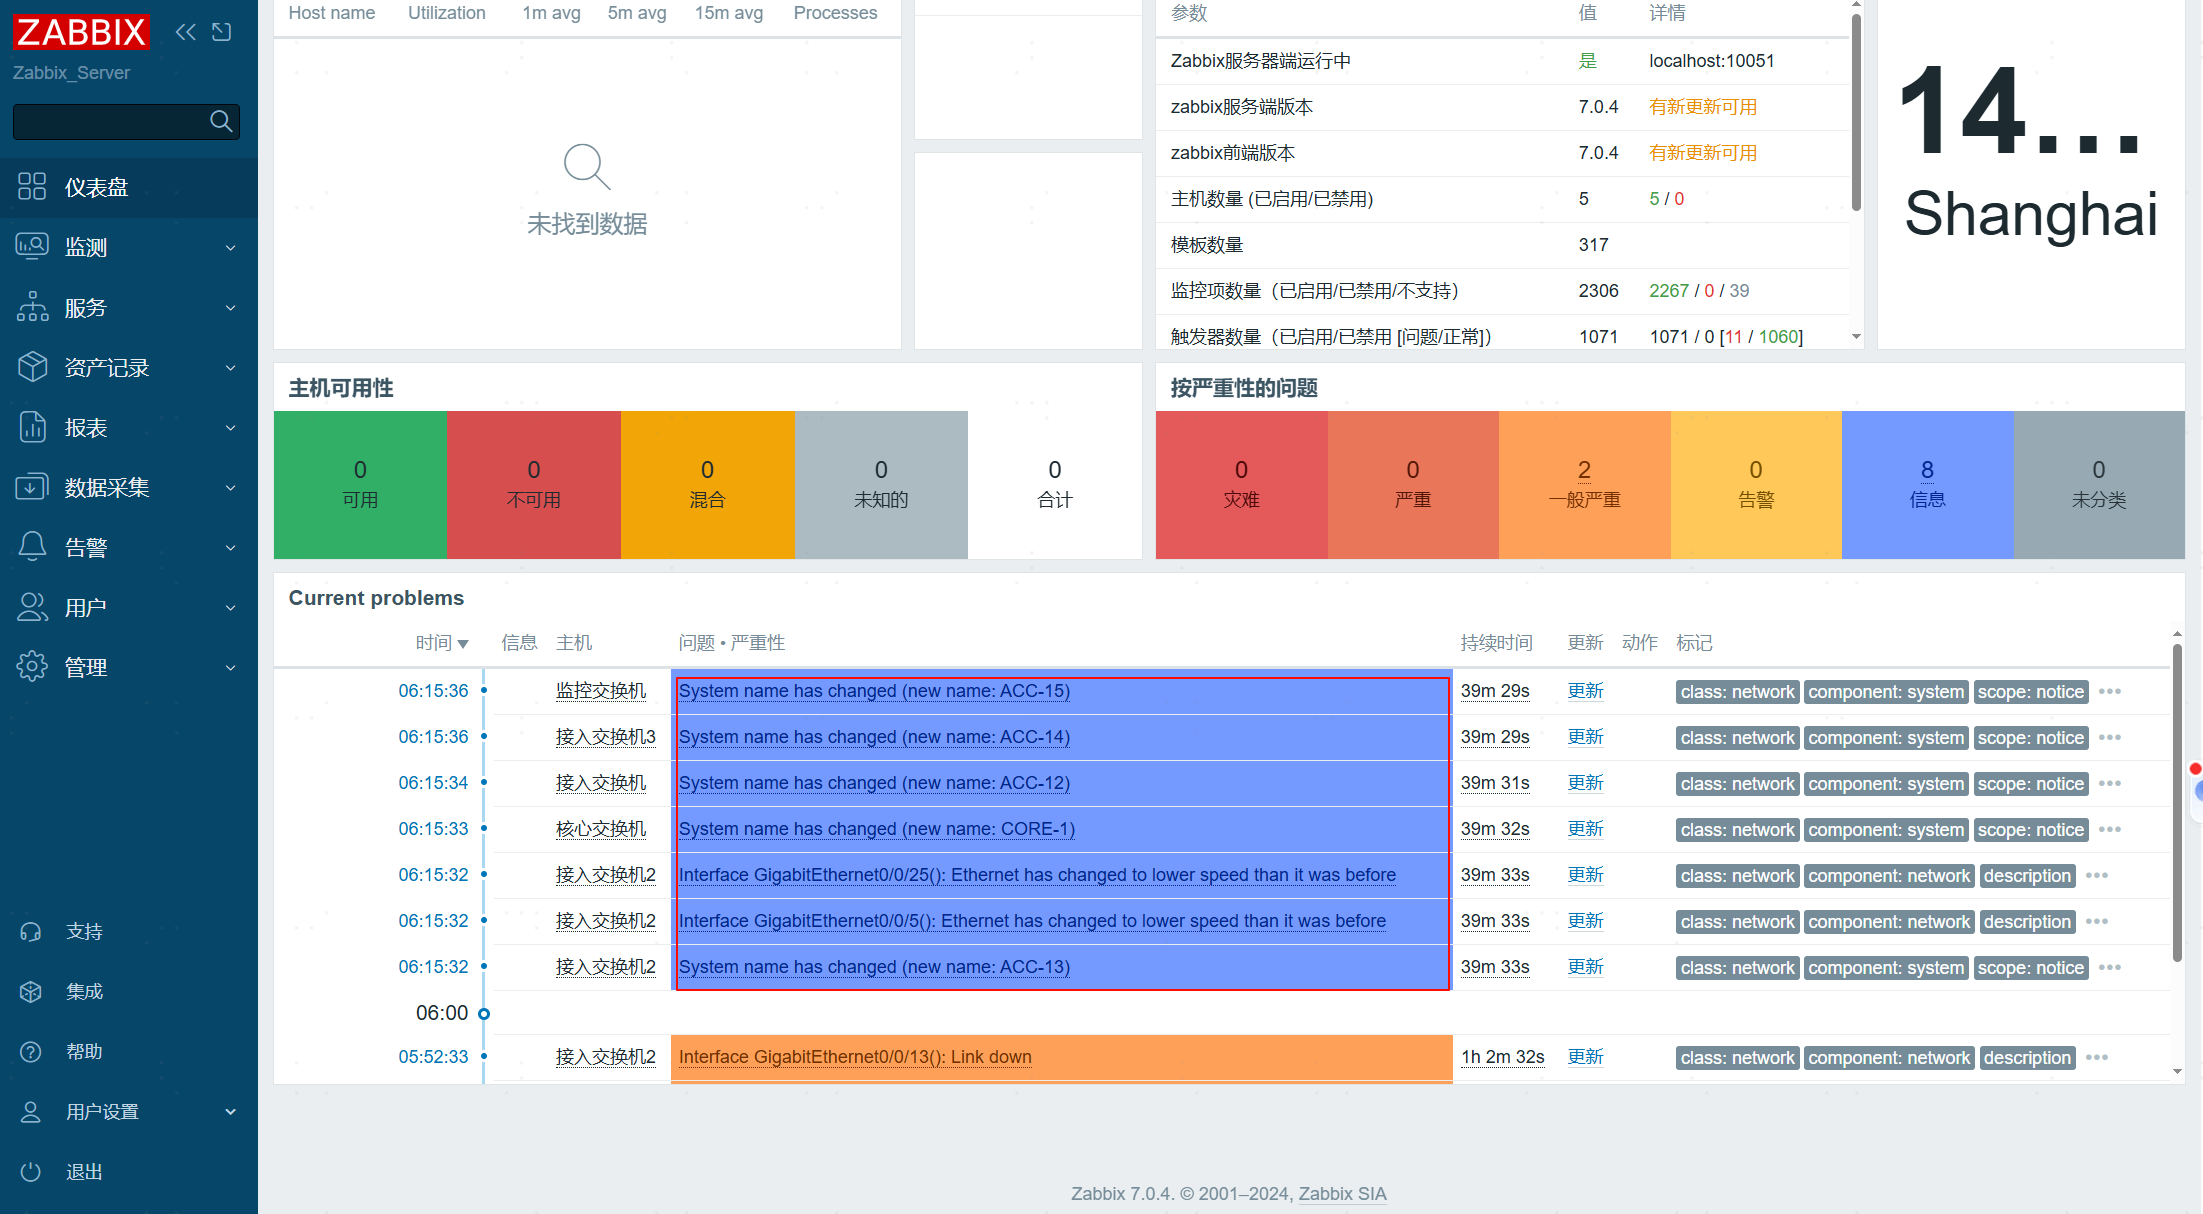Viewport: 2203px width, 1214px height.
Task: Expand the 资产记录 menu chevron
Action: click(231, 368)
